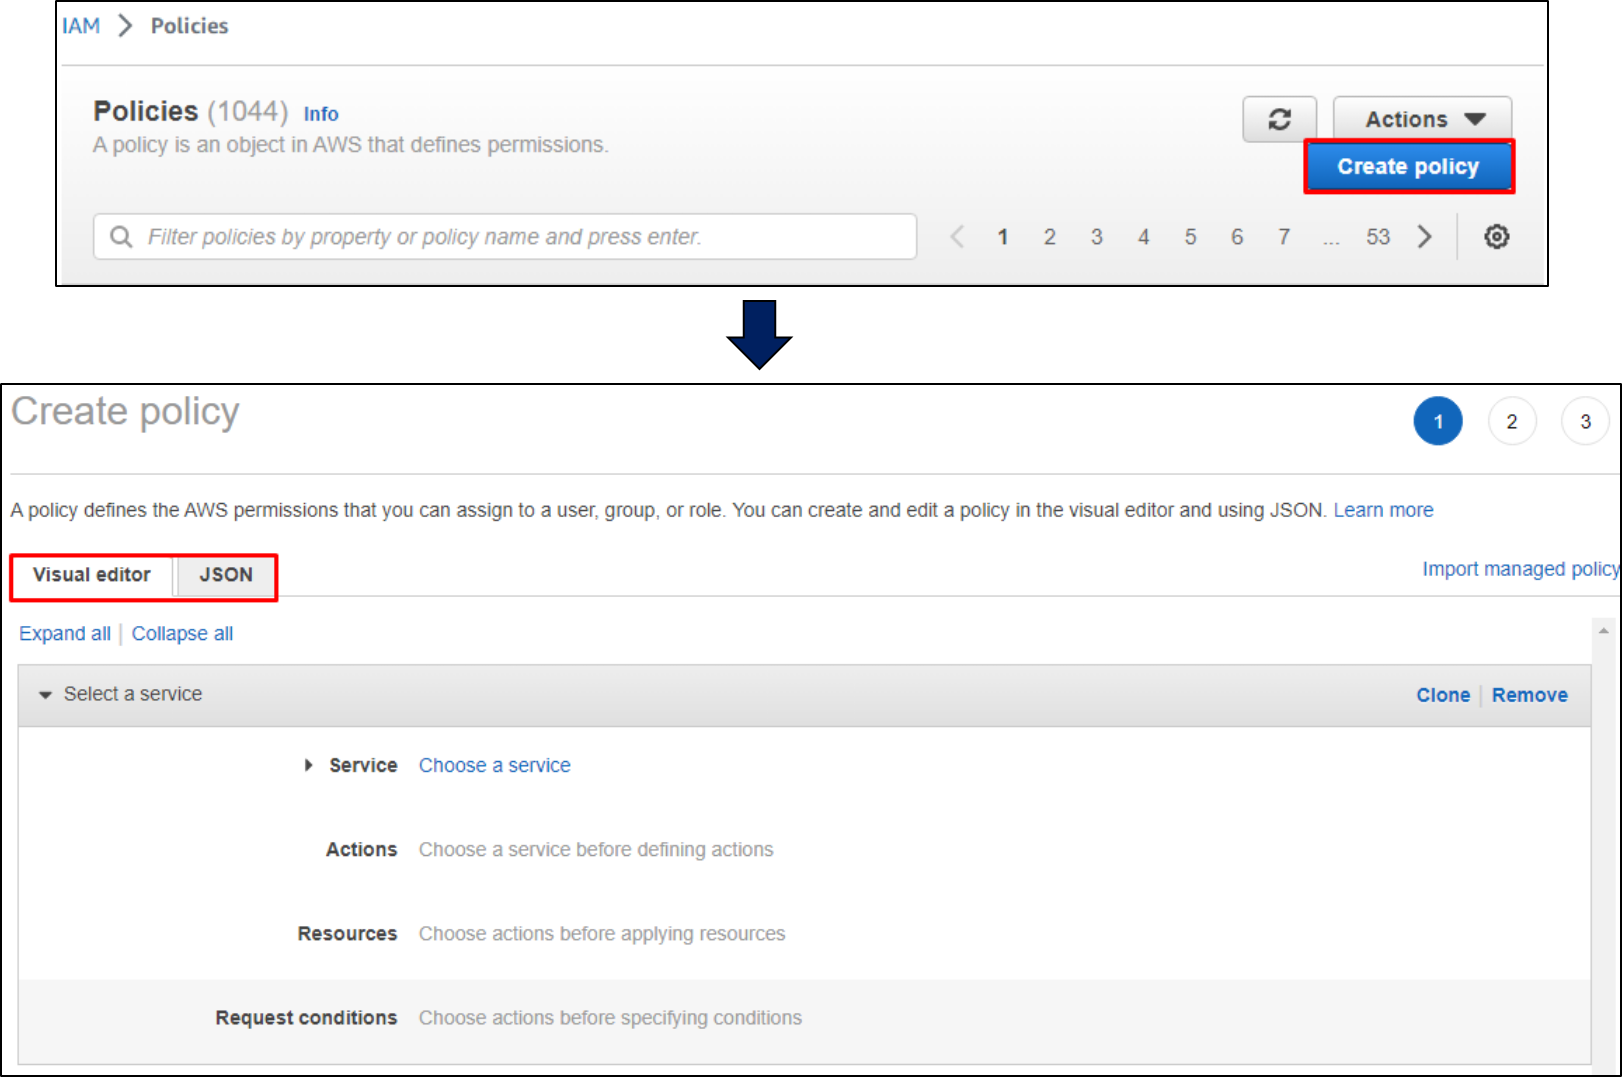This screenshot has height=1077, width=1622.
Task: Click into the filter policies search field
Action: [520, 237]
